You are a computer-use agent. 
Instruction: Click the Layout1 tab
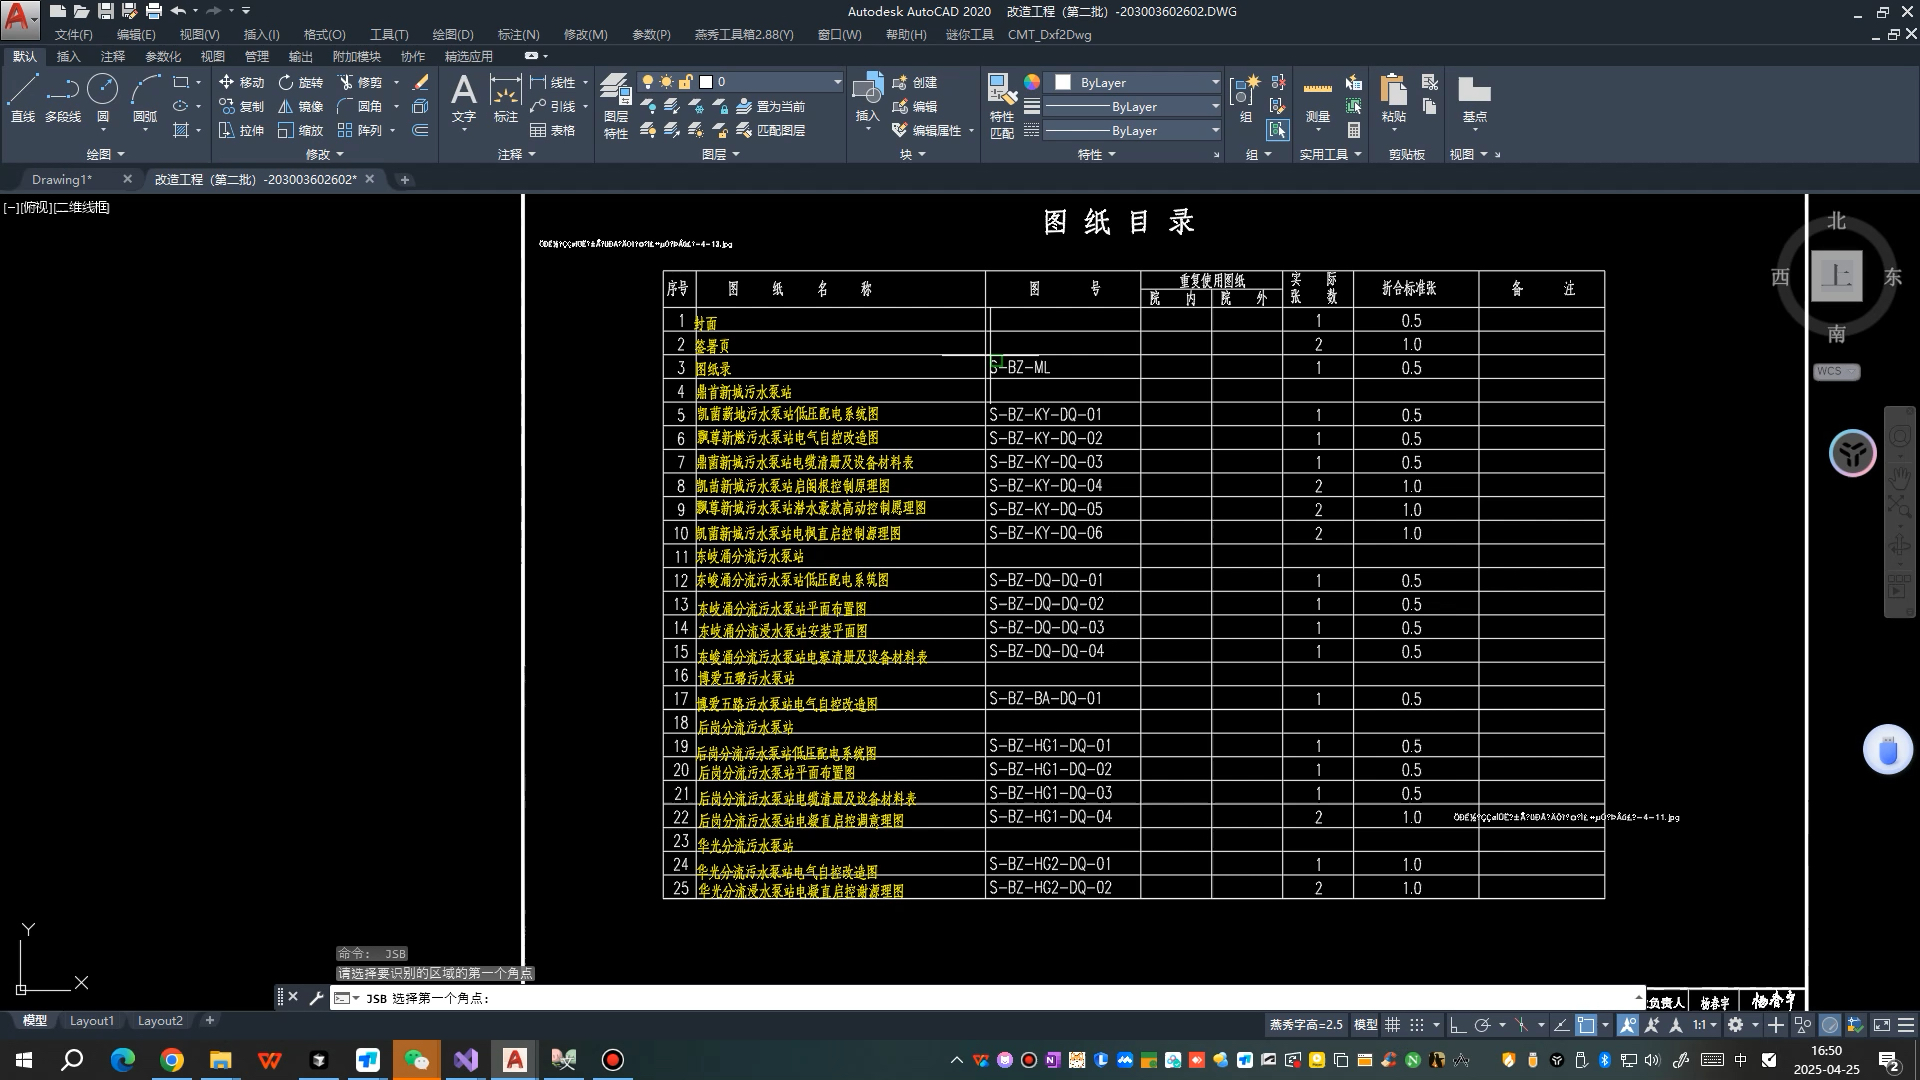(92, 1021)
